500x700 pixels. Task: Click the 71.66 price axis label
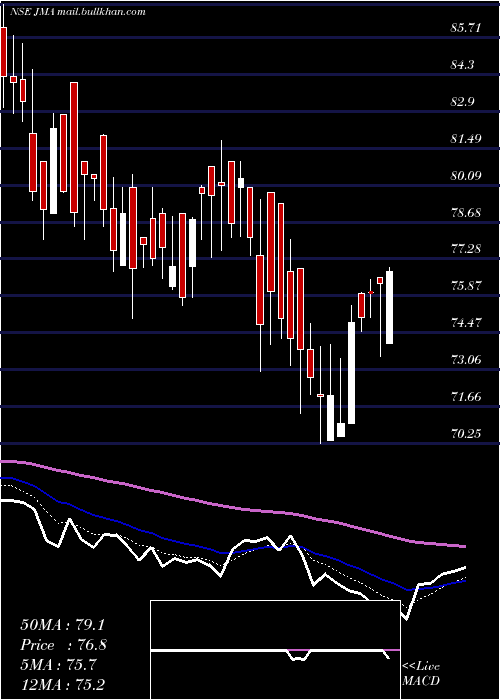[x=466, y=397]
